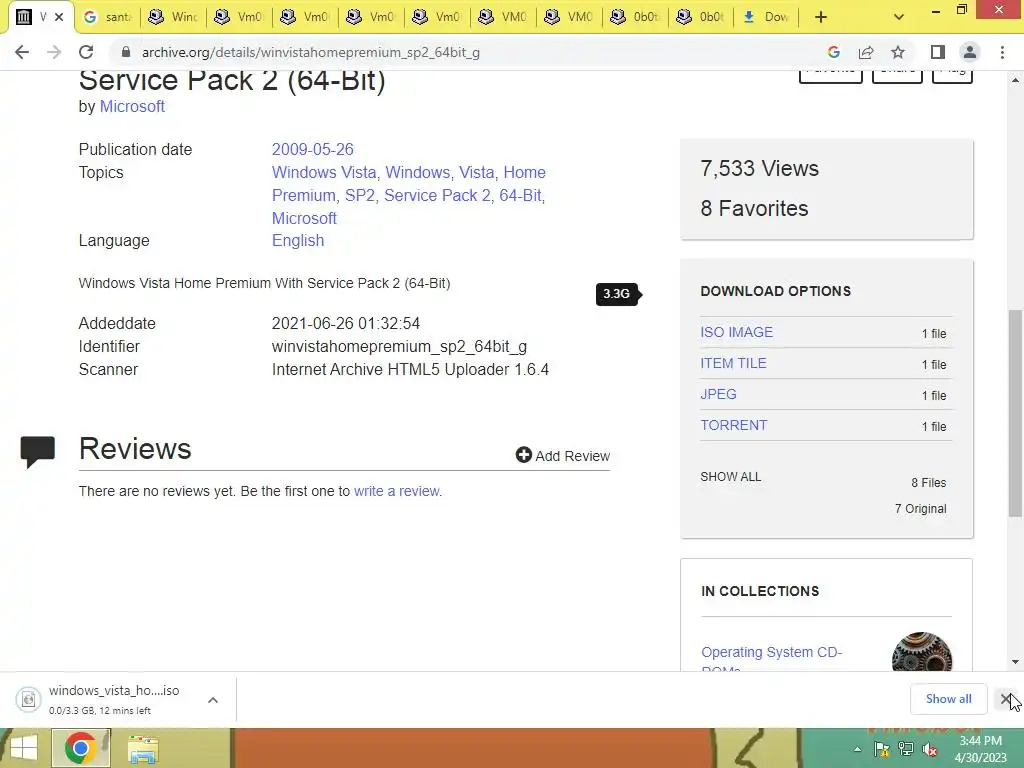The height and width of the screenshot is (768, 1024).
Task: Click the '7,533 Views' text
Action: point(760,168)
